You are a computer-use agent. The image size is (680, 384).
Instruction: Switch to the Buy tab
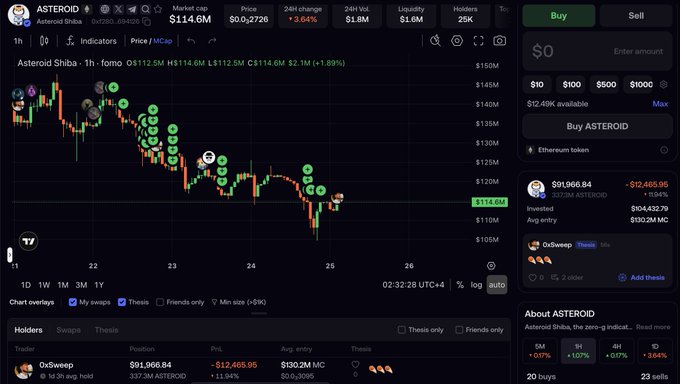(559, 16)
